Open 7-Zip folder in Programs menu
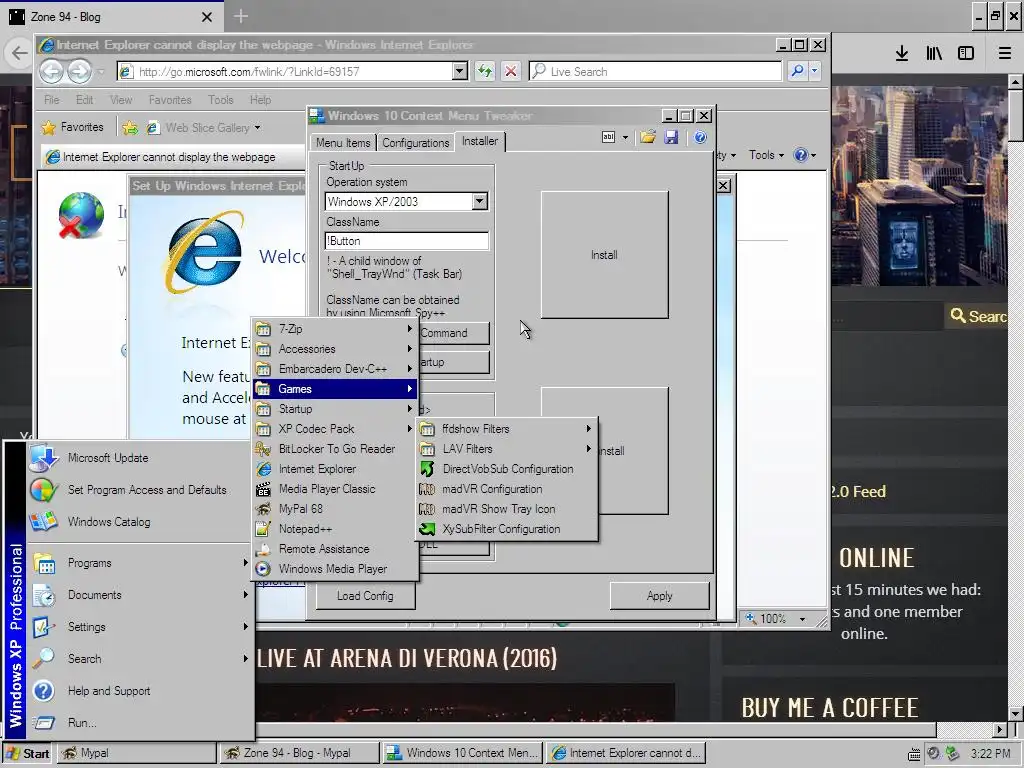The height and width of the screenshot is (768, 1024). point(336,328)
